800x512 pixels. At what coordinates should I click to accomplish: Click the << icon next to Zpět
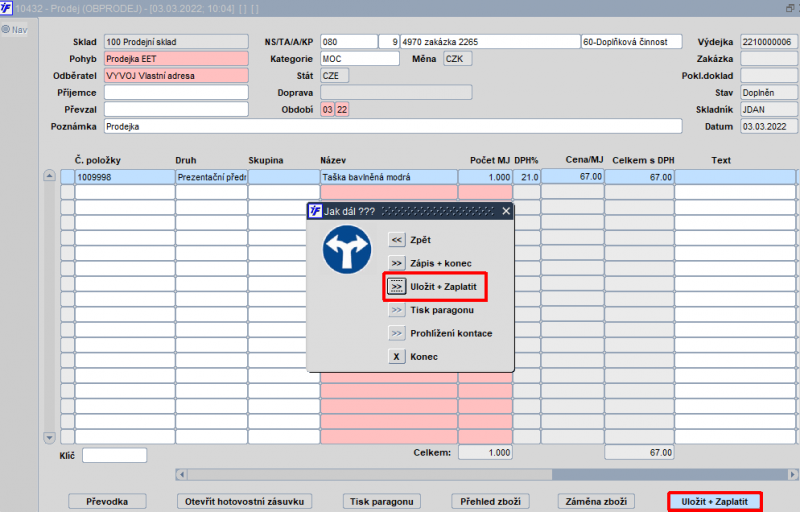point(397,240)
